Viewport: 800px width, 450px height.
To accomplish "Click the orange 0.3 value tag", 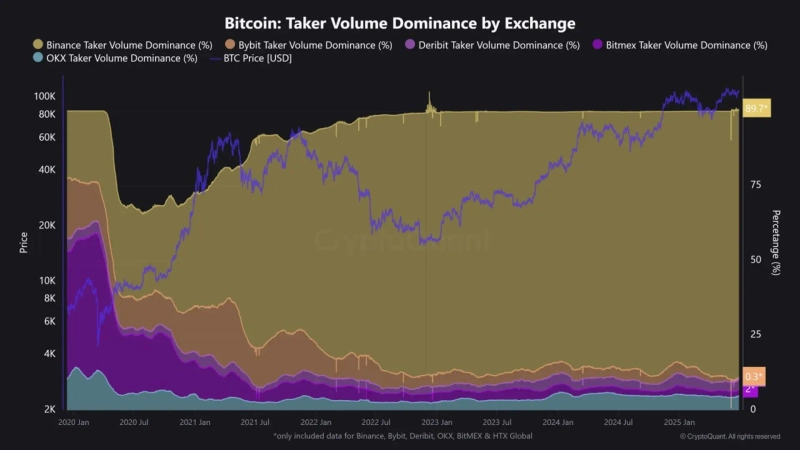I will coord(754,376).
